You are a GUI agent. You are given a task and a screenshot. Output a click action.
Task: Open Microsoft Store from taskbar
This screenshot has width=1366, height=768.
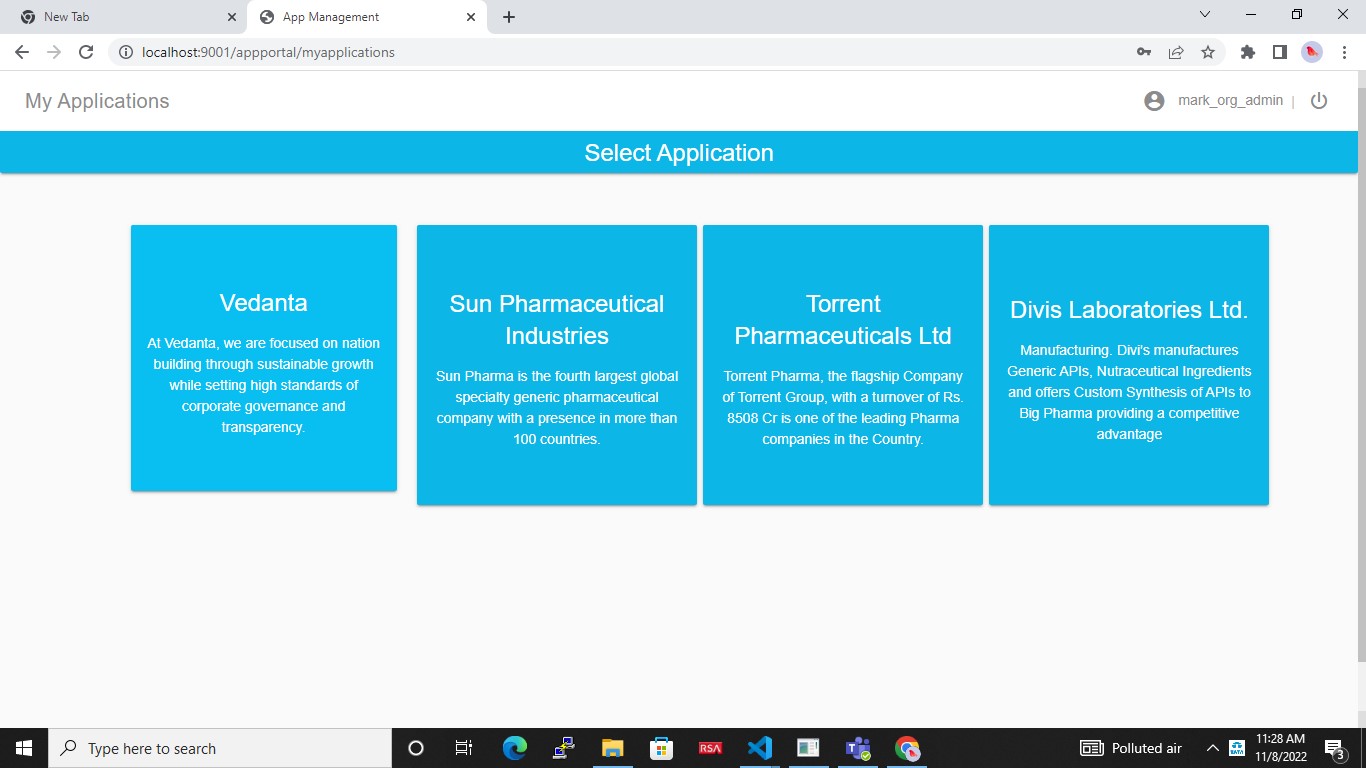[661, 748]
